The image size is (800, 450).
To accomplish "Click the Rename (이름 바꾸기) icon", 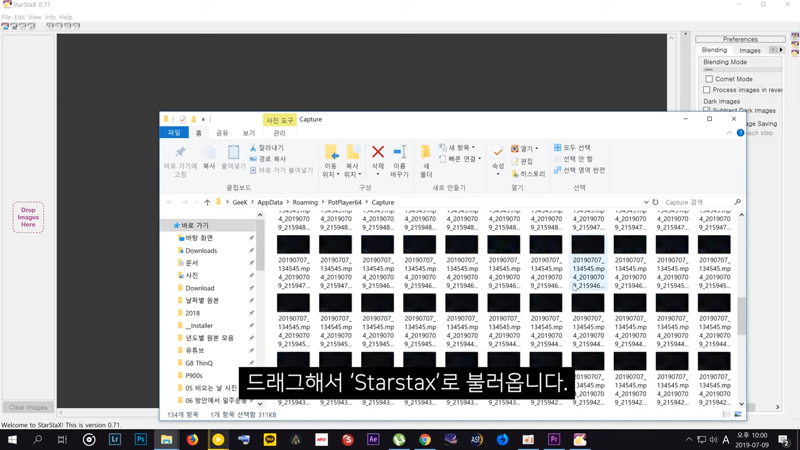I will [399, 152].
